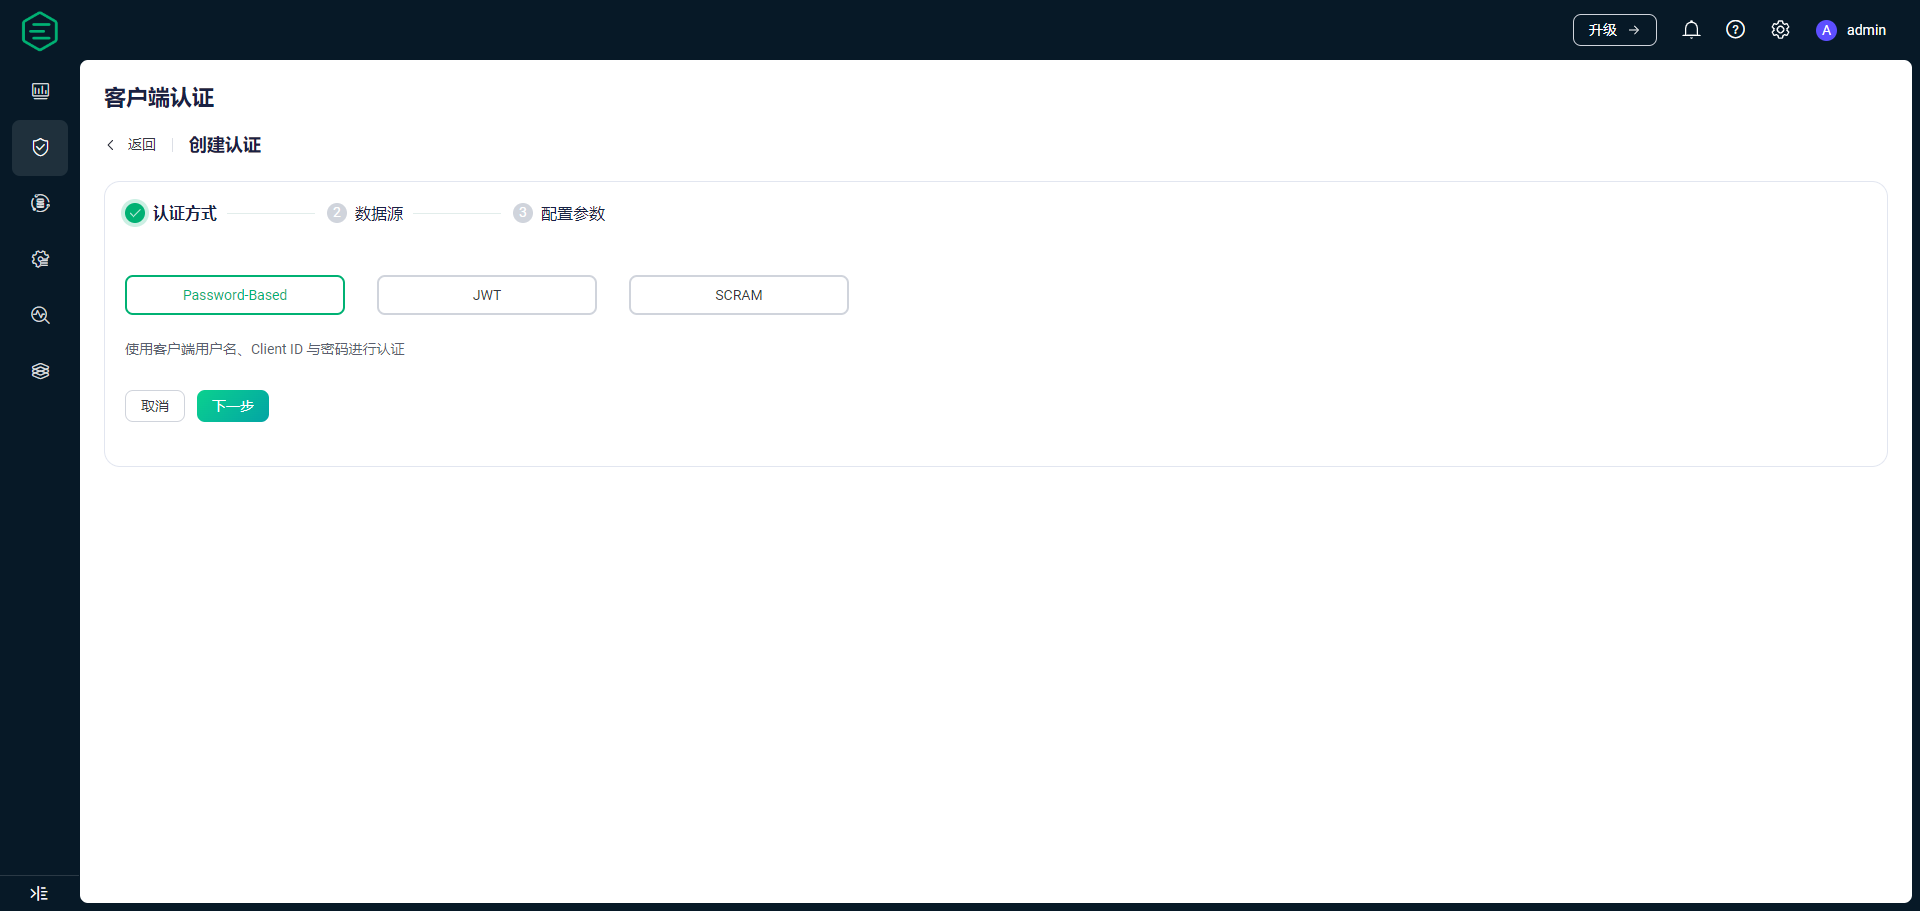The width and height of the screenshot is (1920, 911).
Task: Click the green checkmark step icon
Action: coord(135,213)
